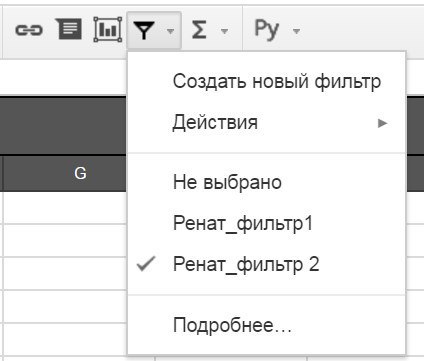Click the insert comment icon
The image size is (424, 361).
(68, 29)
